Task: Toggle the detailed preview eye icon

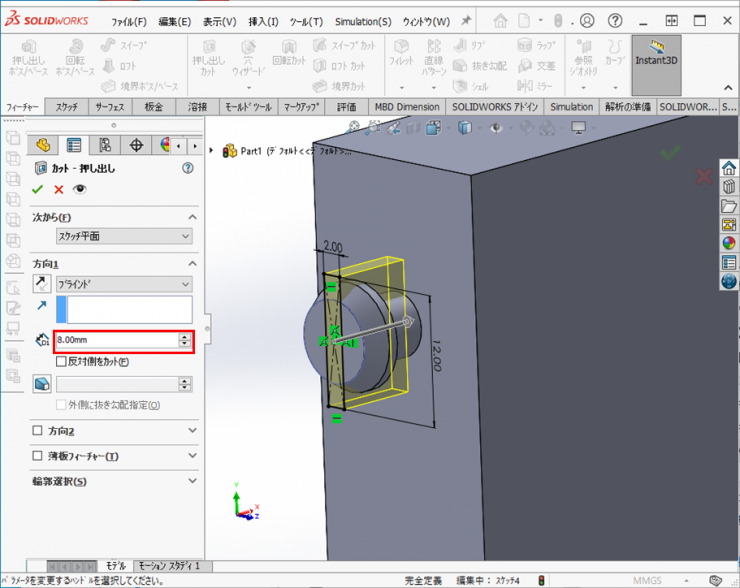Action: (x=80, y=189)
